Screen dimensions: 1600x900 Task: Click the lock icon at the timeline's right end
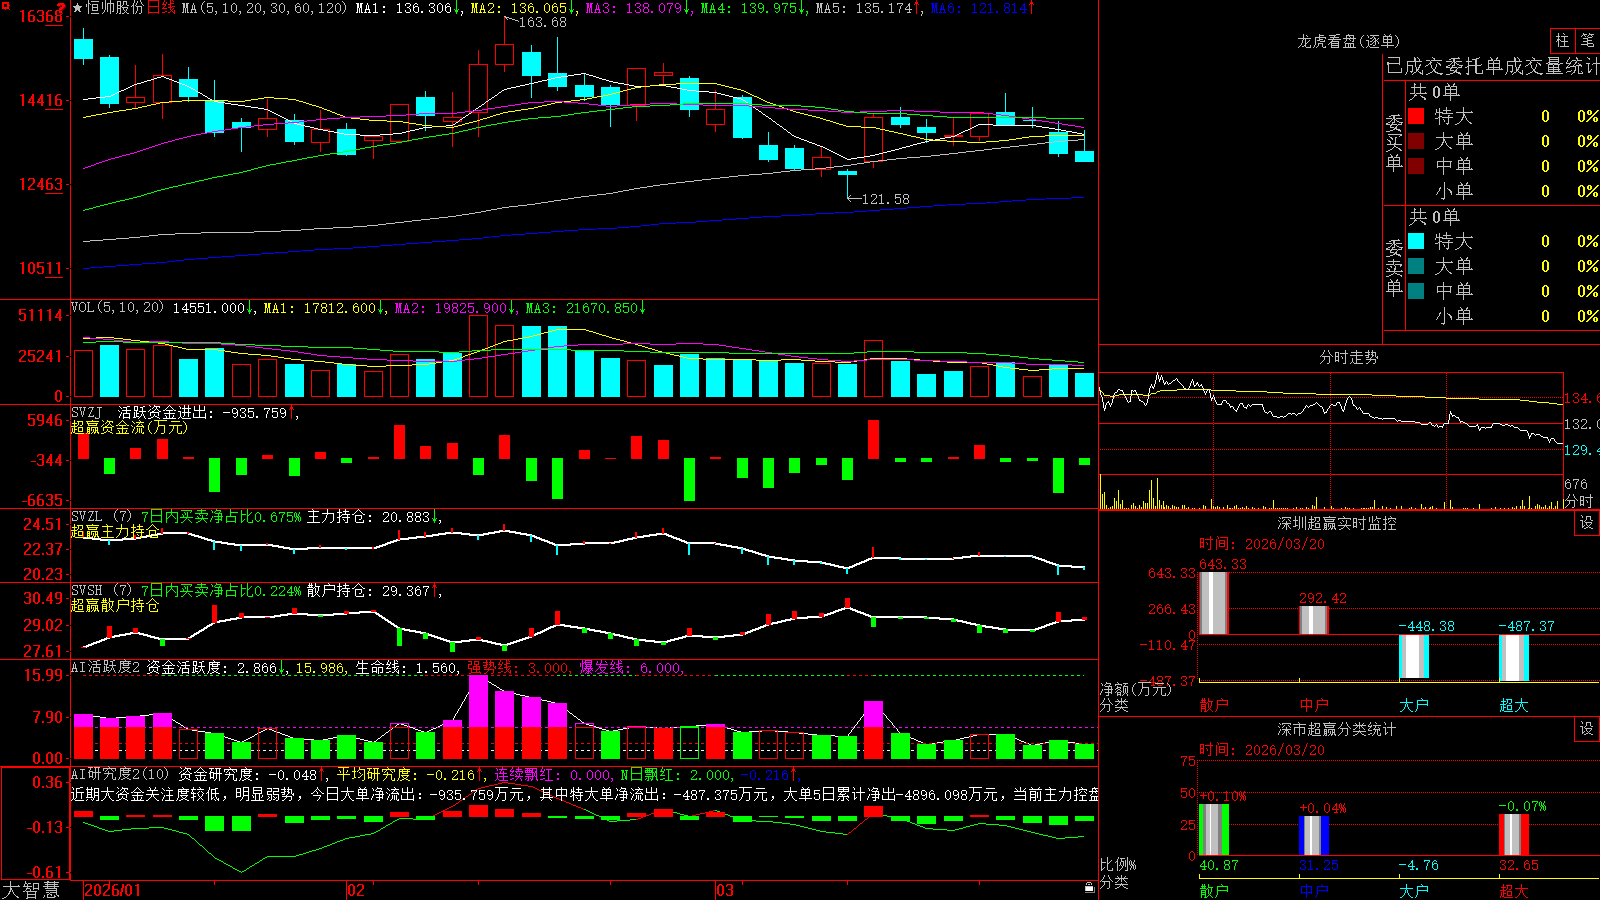tap(1089, 887)
